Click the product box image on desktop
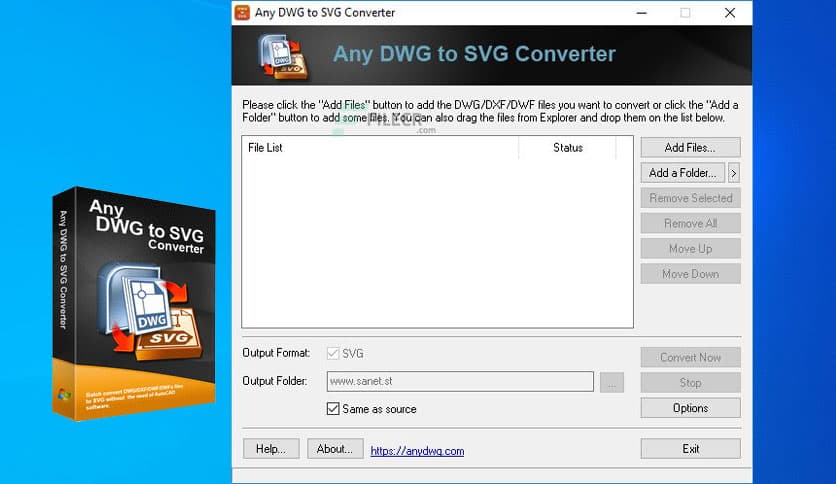 [x=134, y=304]
